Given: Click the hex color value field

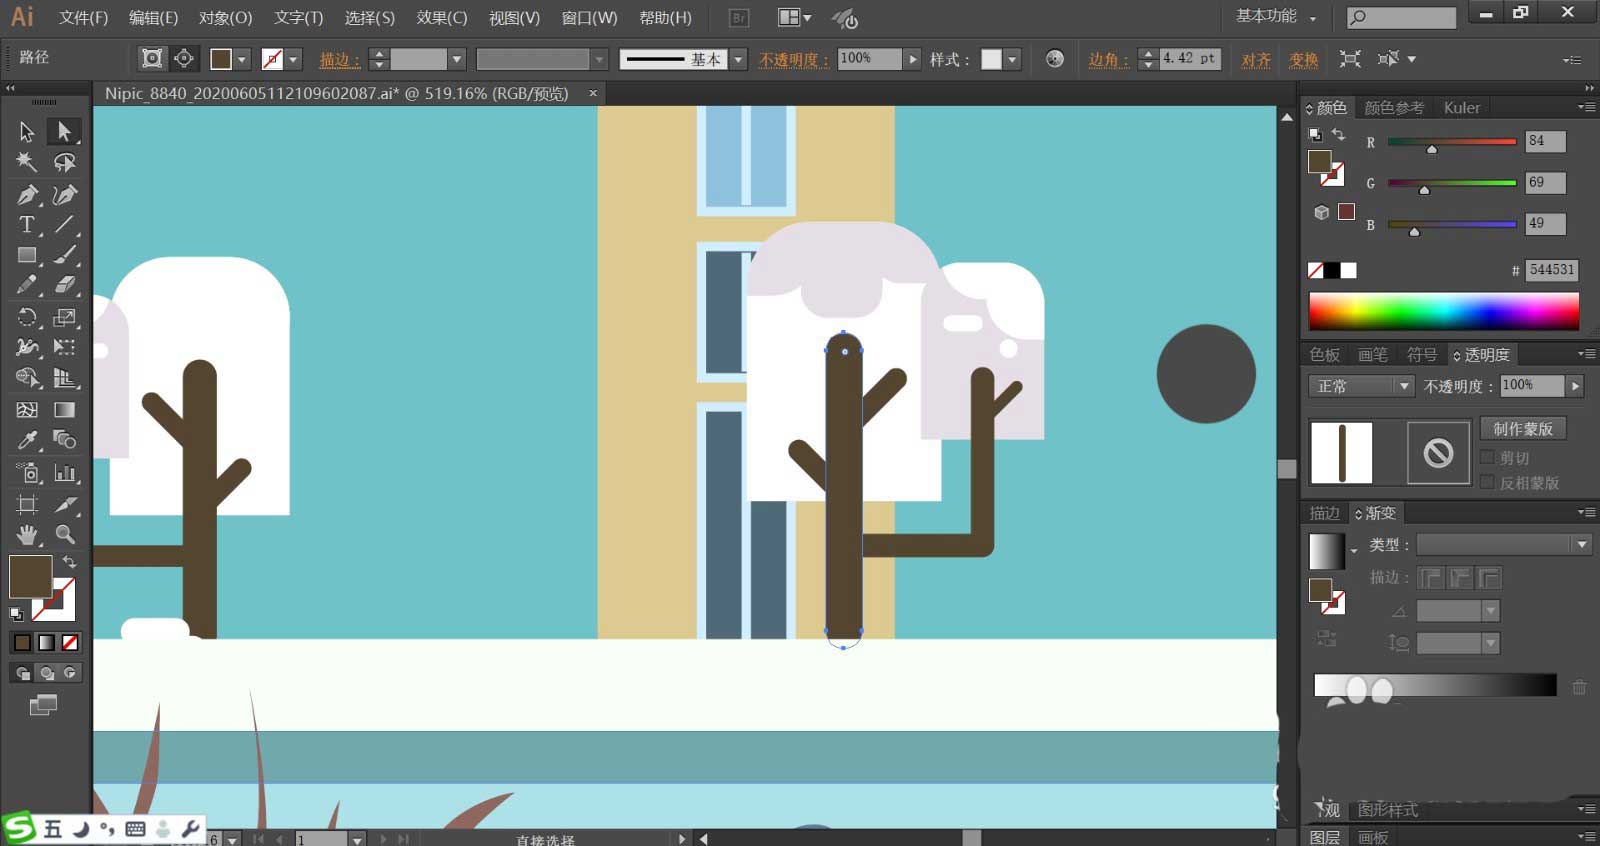Looking at the screenshot, I should [x=1551, y=270].
